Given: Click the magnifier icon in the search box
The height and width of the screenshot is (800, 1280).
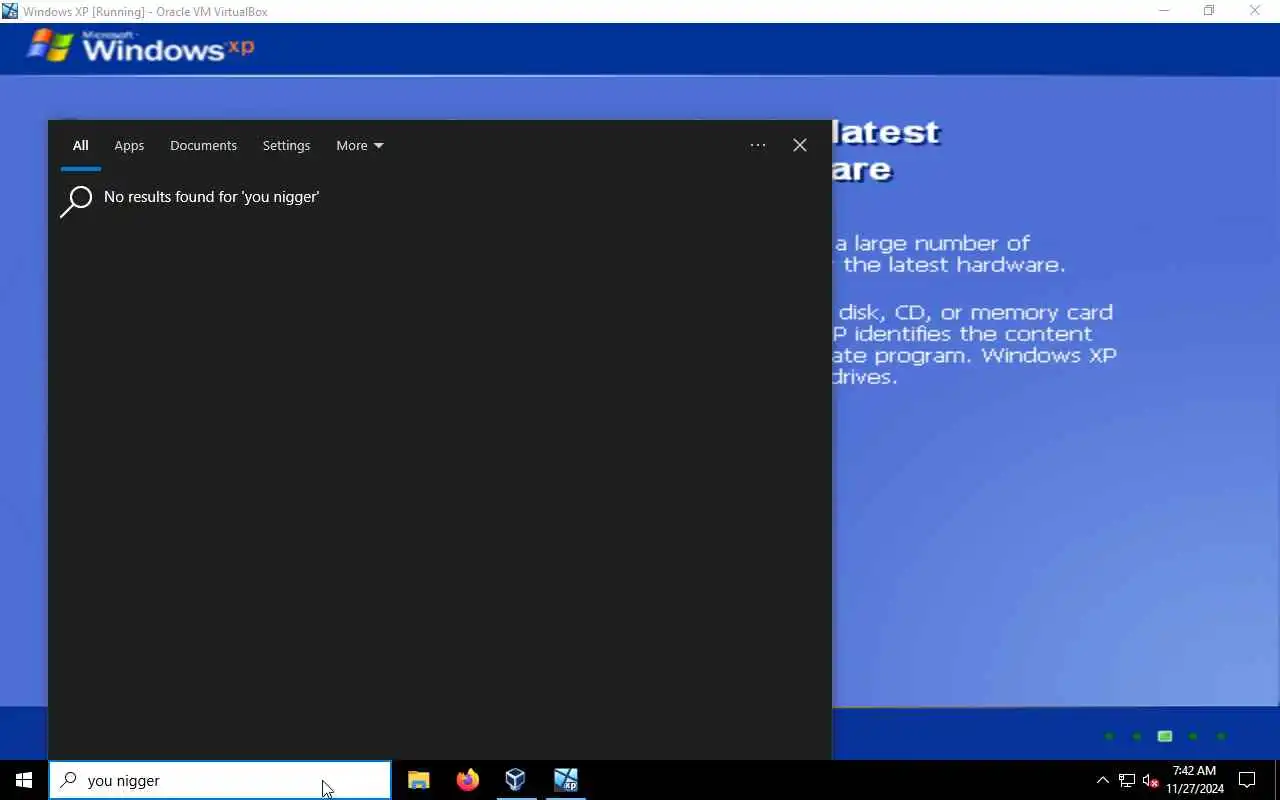Looking at the screenshot, I should [68, 780].
